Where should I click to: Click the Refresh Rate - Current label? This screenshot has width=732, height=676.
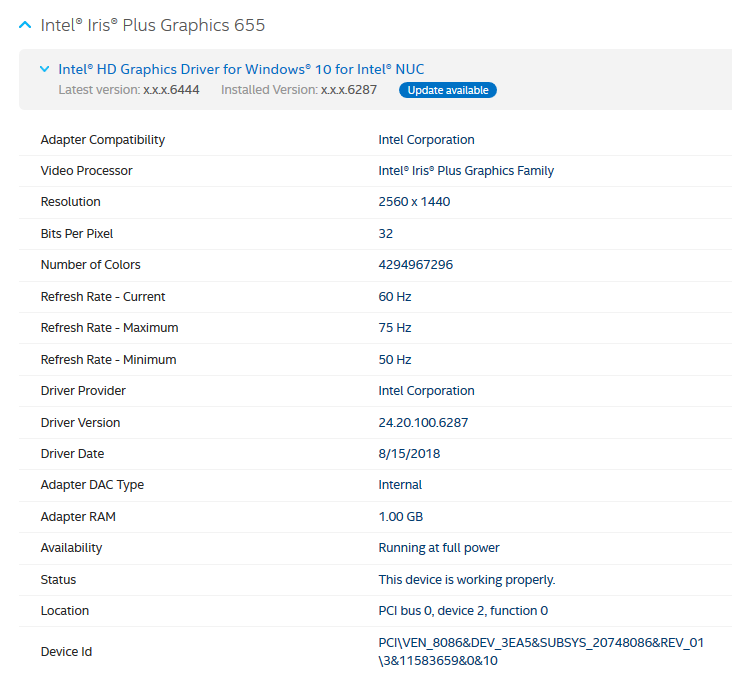(103, 296)
